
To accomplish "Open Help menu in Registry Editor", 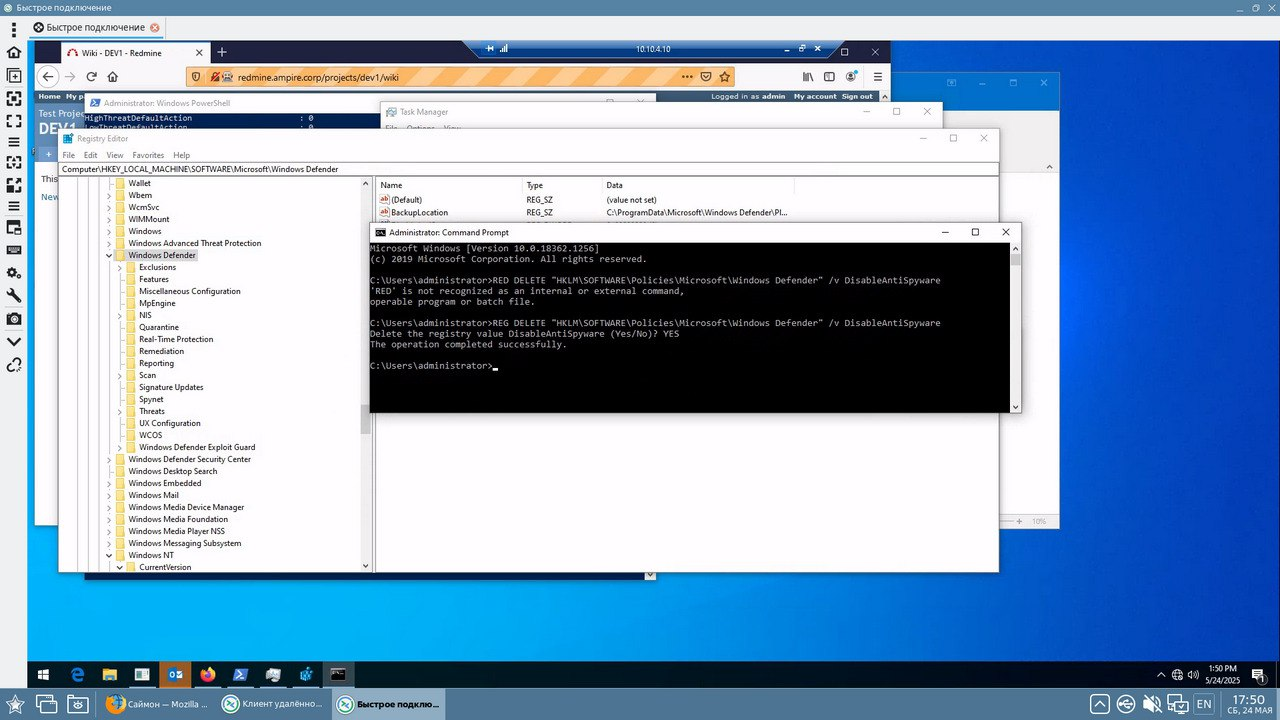I will (x=181, y=155).
